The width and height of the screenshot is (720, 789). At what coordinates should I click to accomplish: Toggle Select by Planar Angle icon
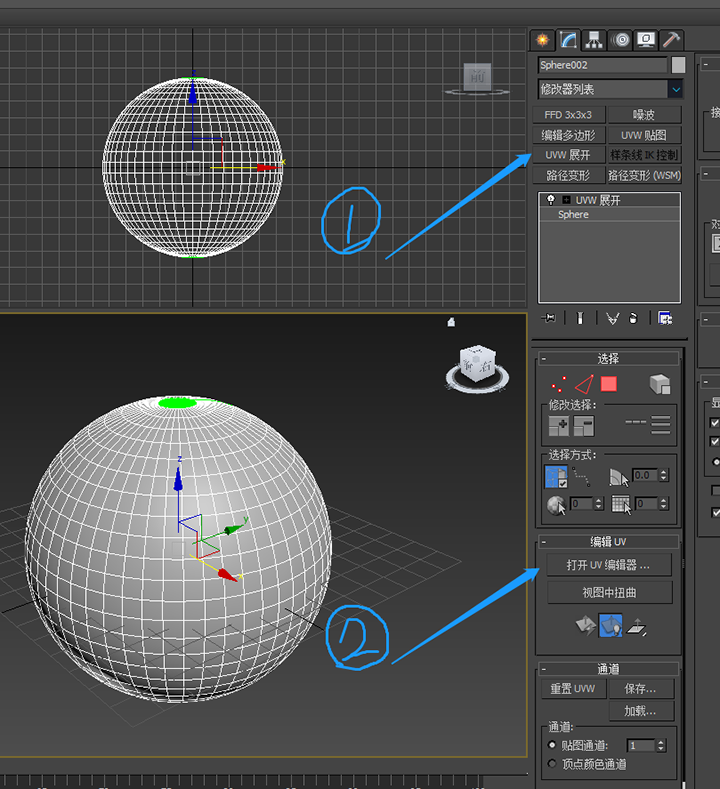619,478
